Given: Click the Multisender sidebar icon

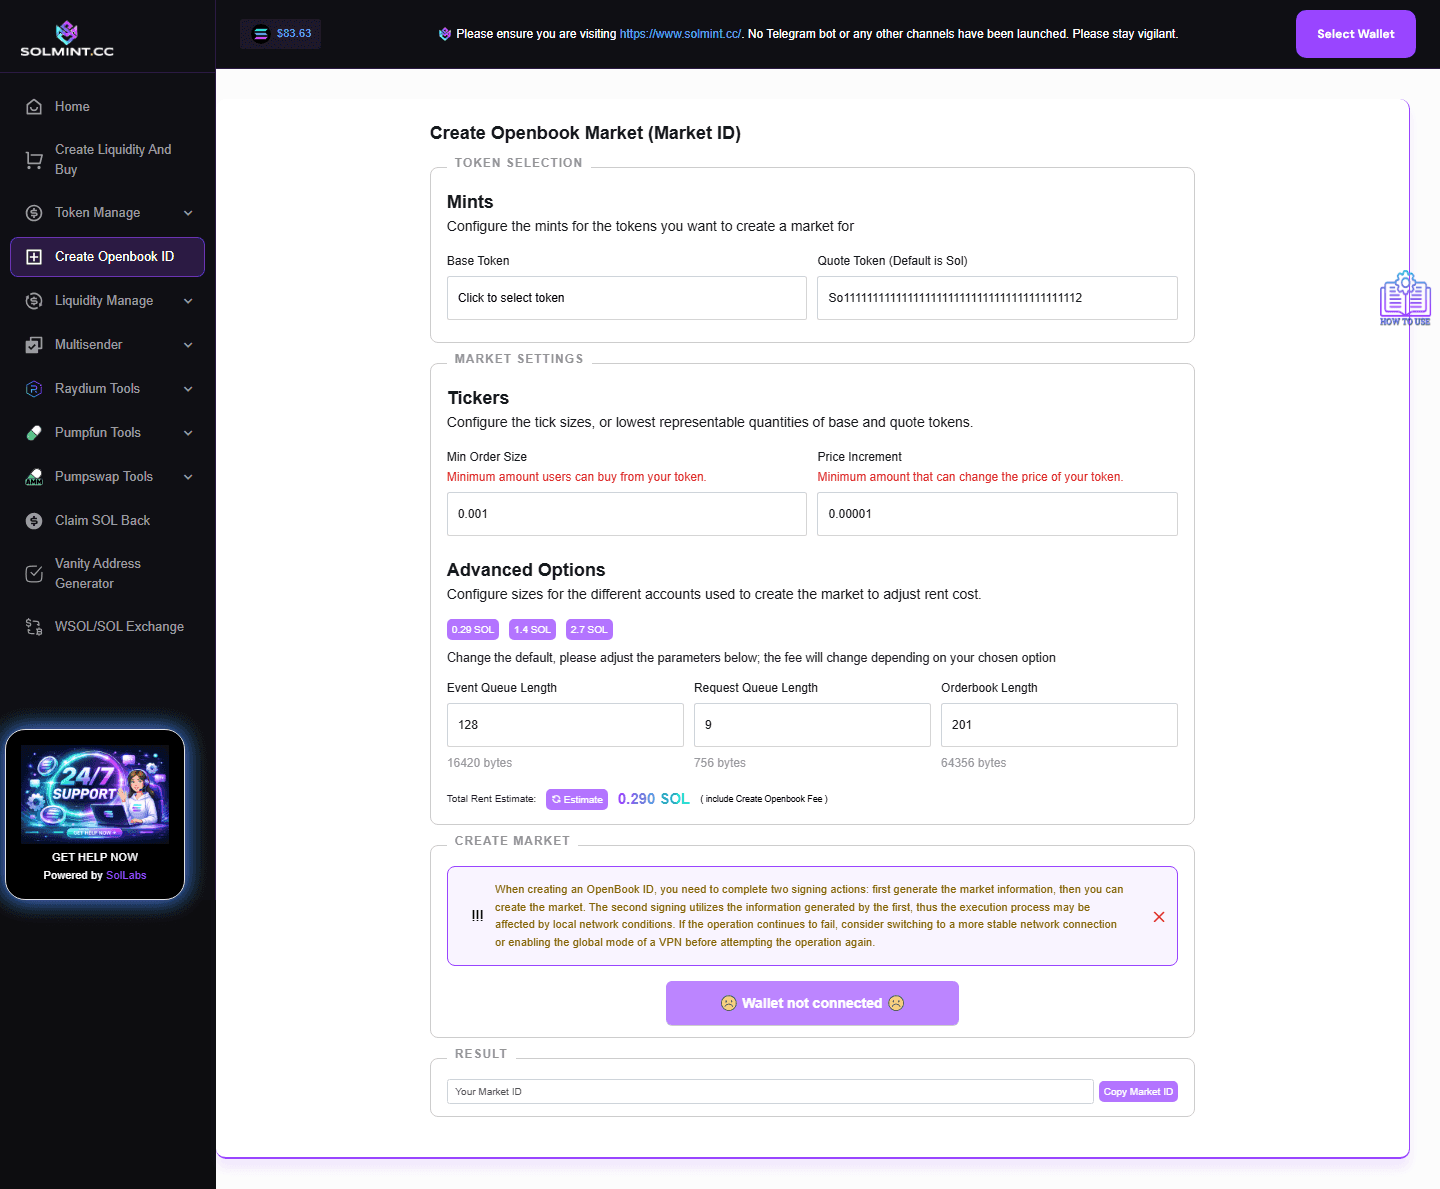Looking at the screenshot, I should click(x=33, y=344).
